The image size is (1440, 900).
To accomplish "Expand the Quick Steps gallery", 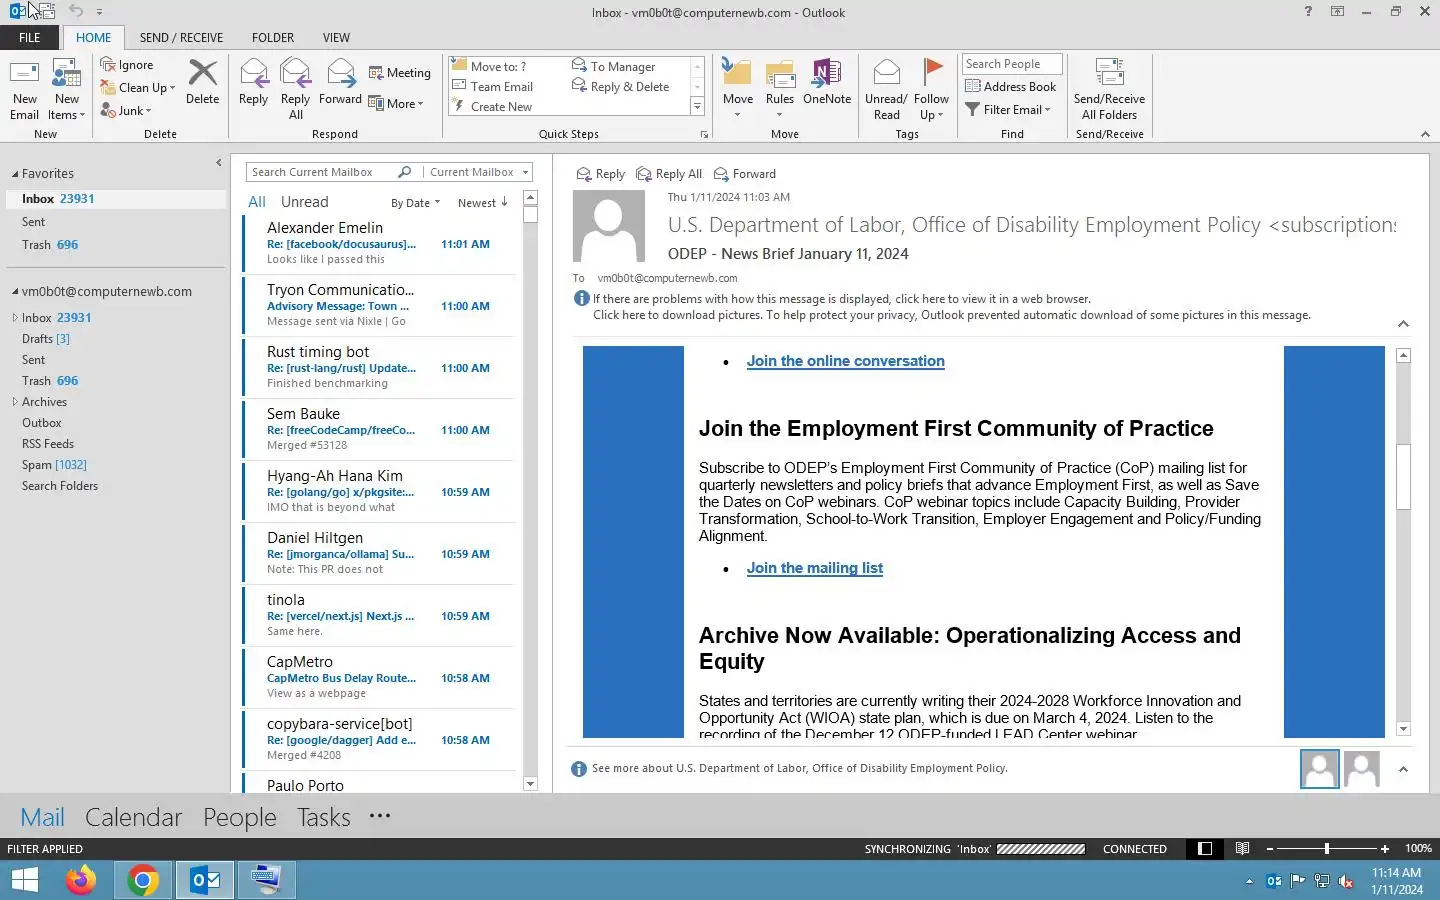I will tap(697, 106).
